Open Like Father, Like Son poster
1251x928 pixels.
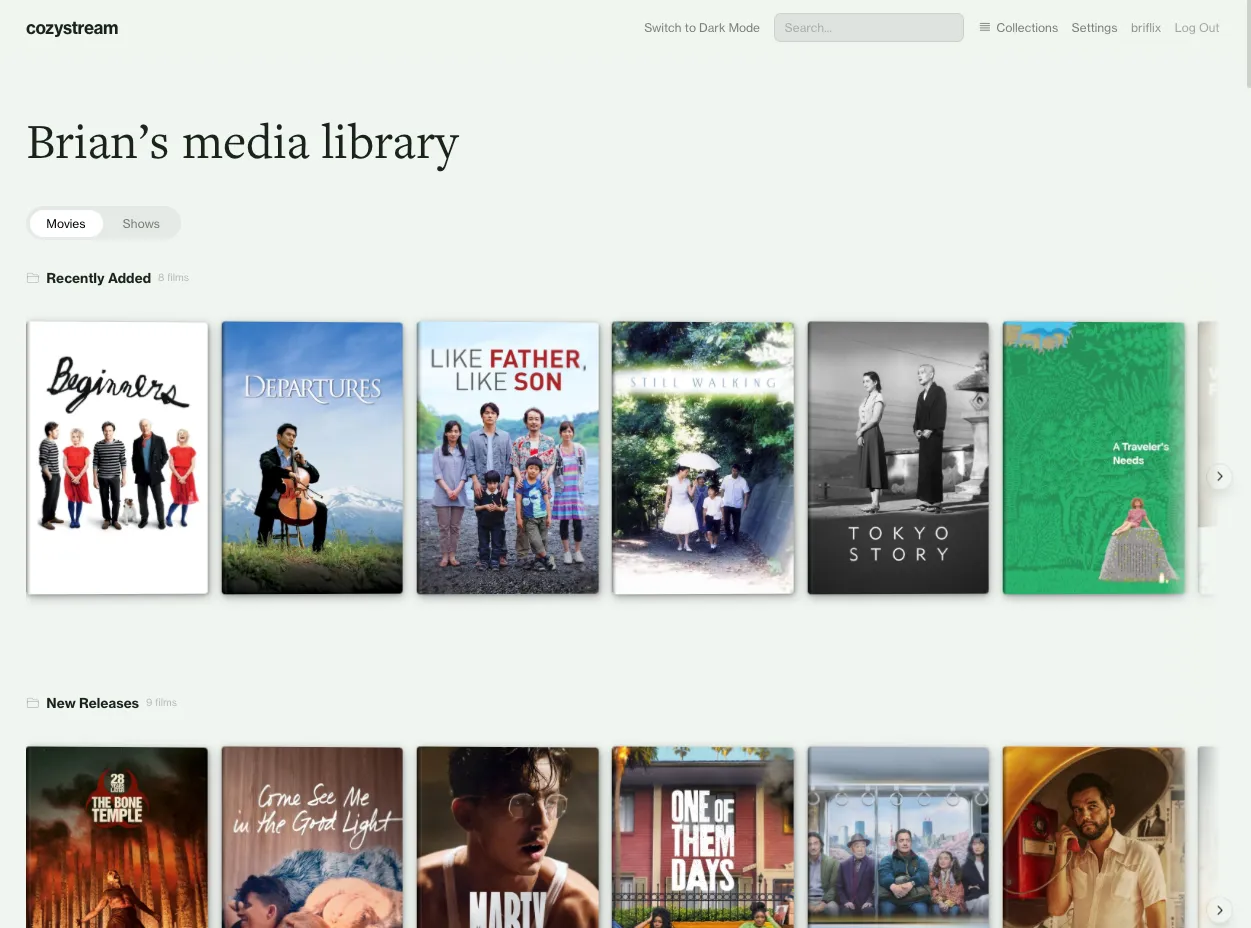pyautogui.click(x=507, y=458)
